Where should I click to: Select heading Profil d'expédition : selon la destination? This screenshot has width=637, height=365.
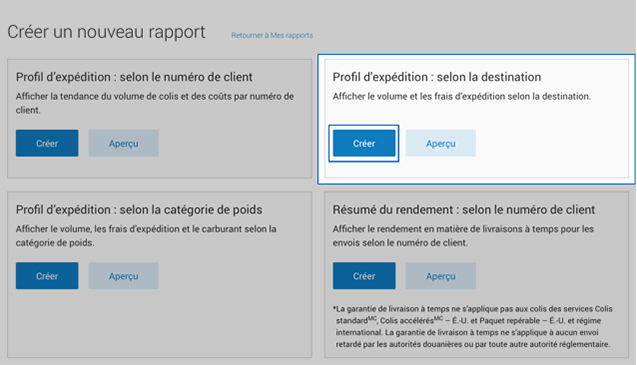click(437, 77)
